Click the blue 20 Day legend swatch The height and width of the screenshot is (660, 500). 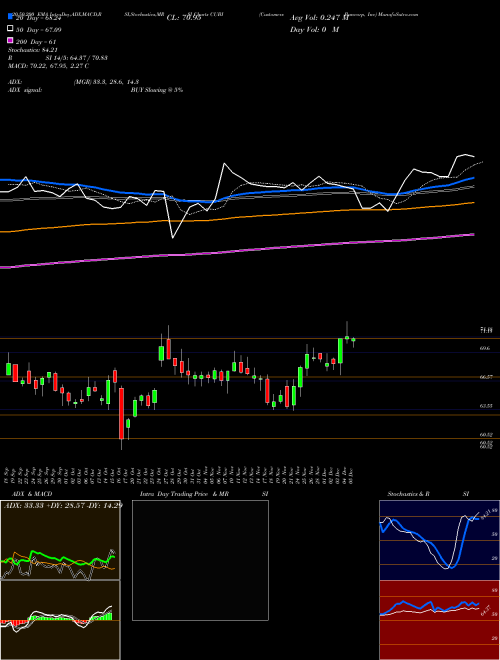coord(11,16)
